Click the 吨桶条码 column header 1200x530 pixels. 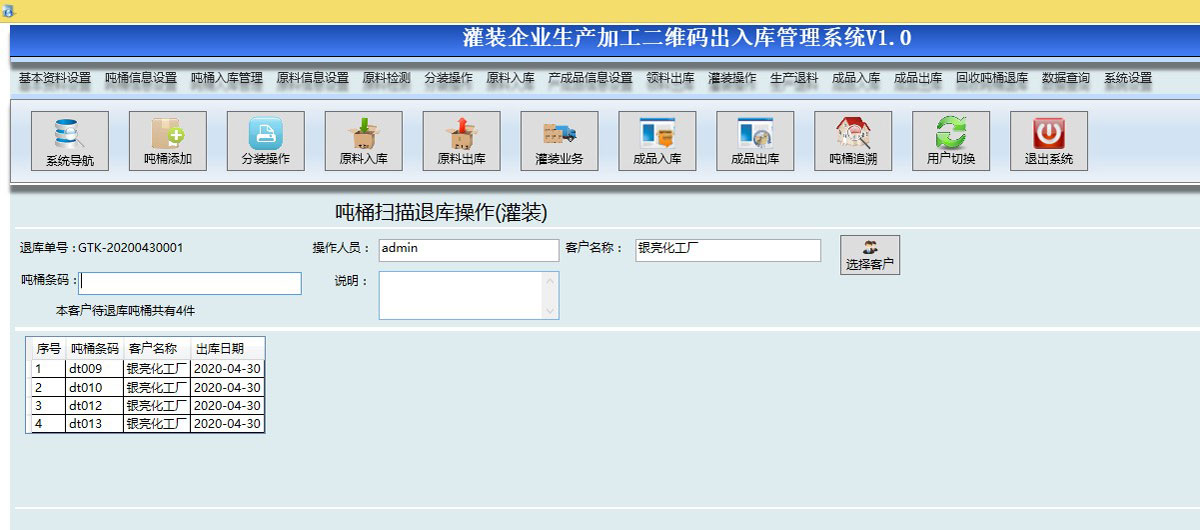(x=94, y=349)
